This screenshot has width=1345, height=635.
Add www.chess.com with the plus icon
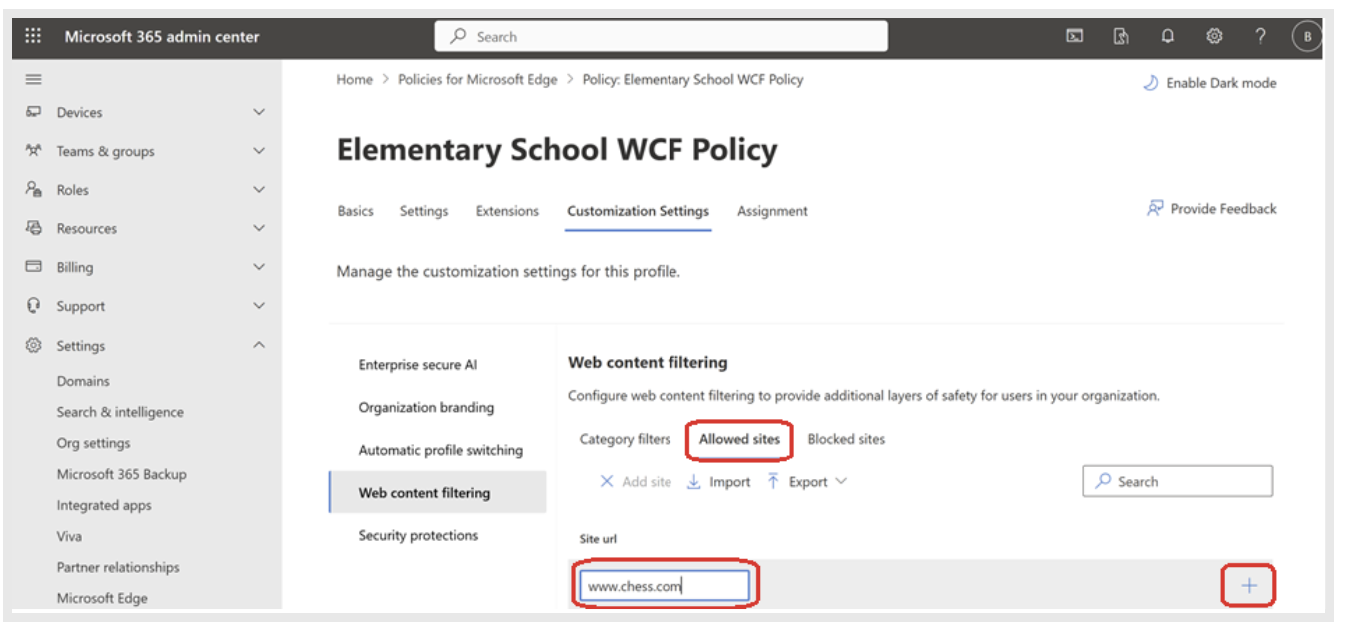click(x=1248, y=585)
